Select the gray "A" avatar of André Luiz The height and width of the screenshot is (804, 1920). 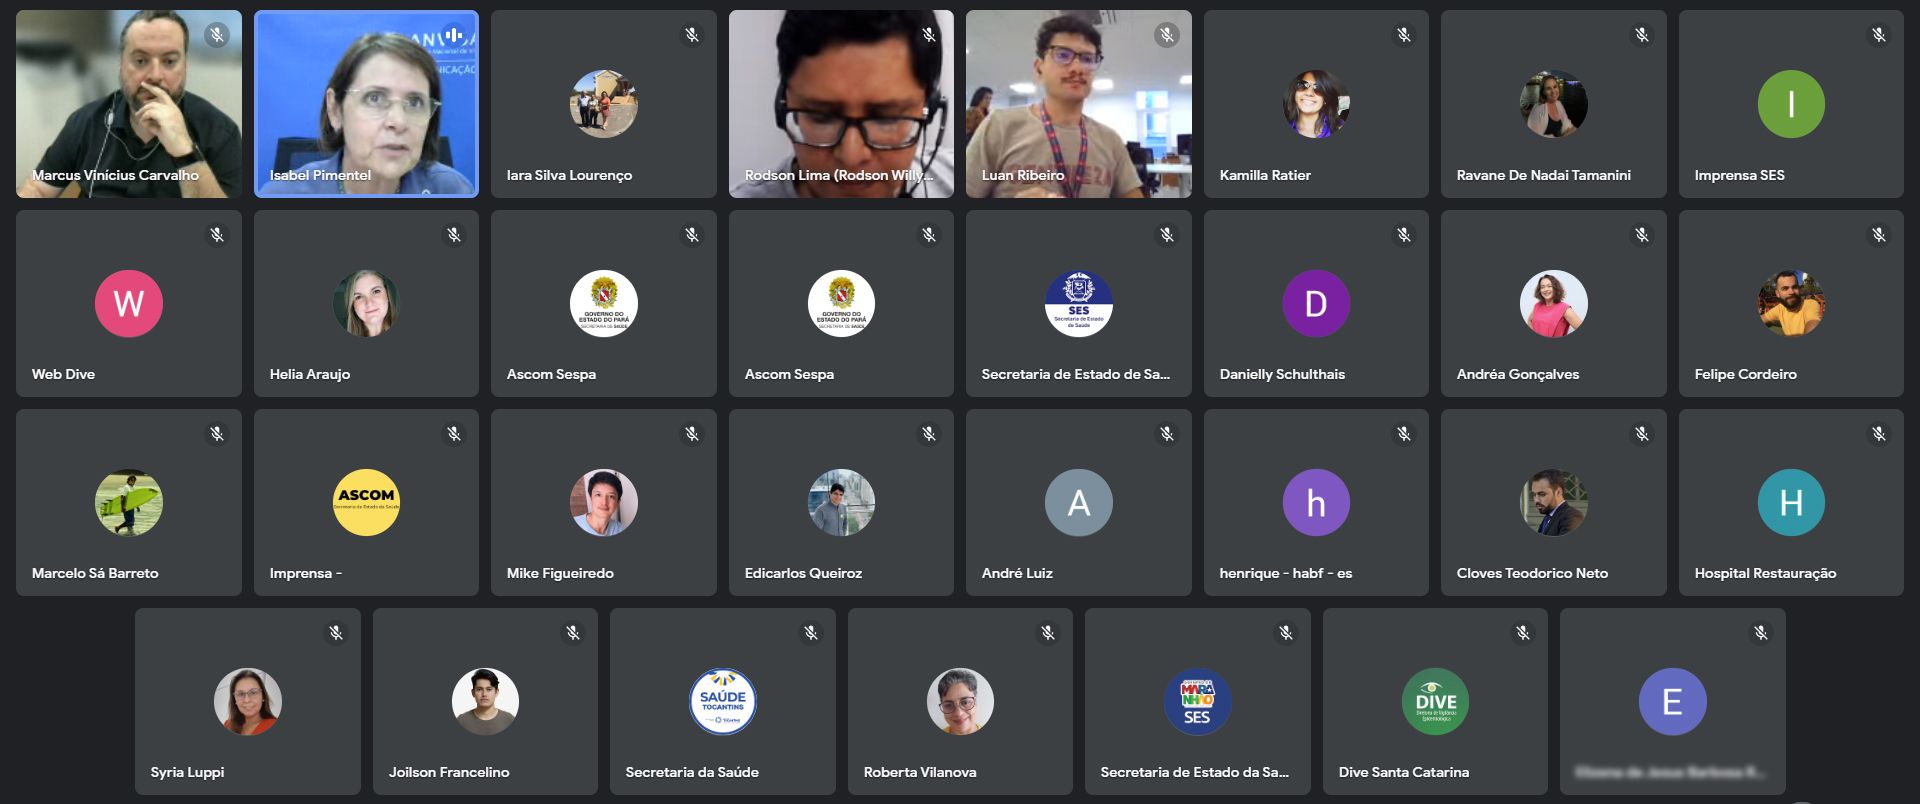(1078, 502)
